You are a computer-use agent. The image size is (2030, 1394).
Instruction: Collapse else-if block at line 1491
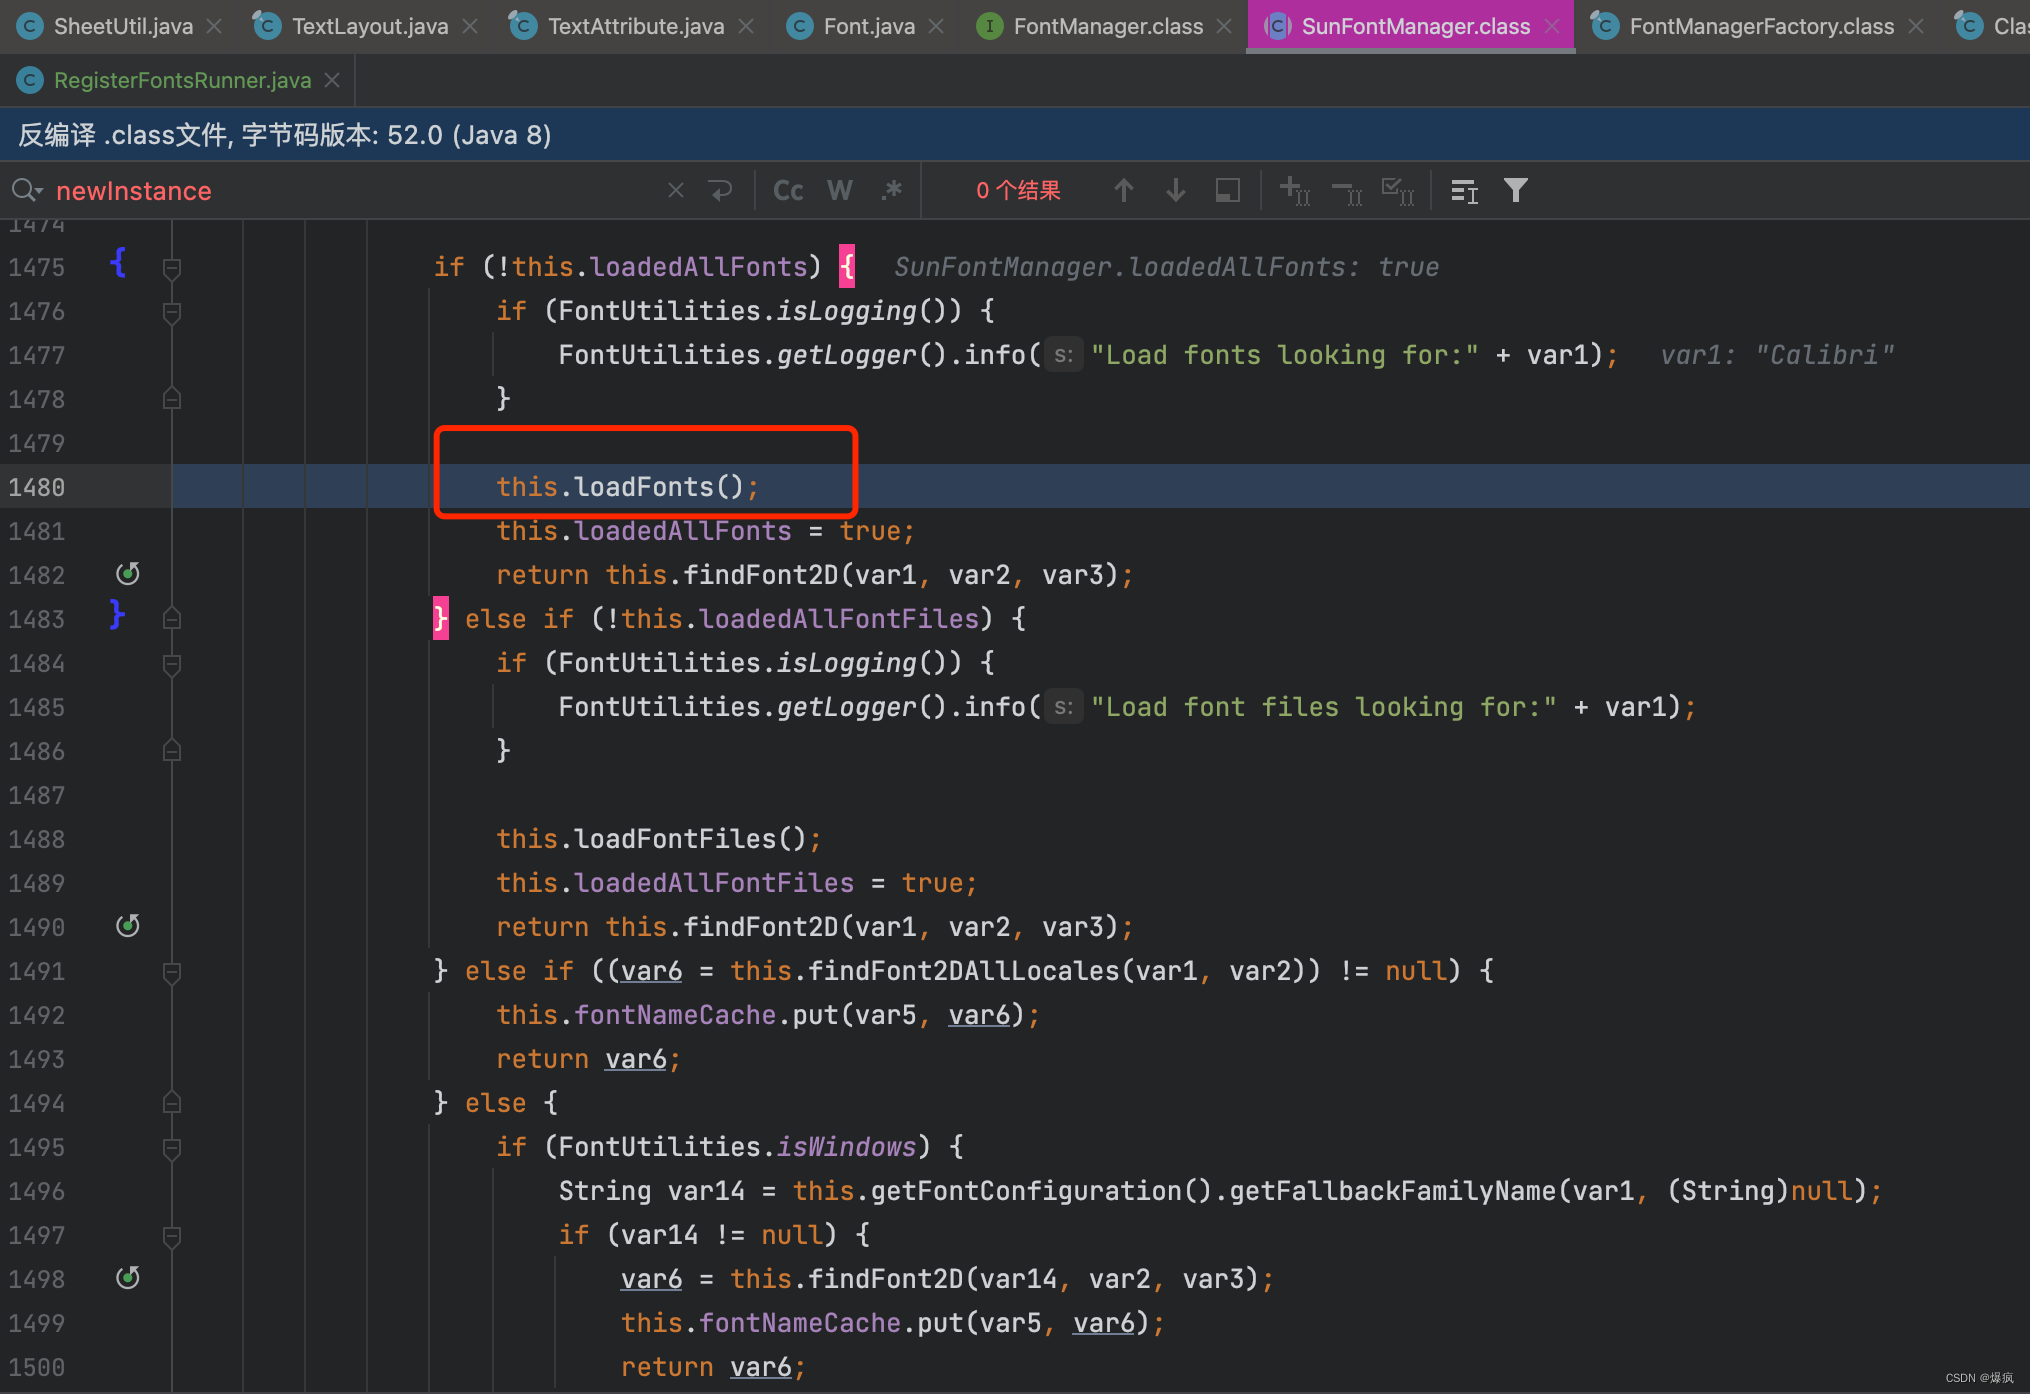click(x=172, y=972)
